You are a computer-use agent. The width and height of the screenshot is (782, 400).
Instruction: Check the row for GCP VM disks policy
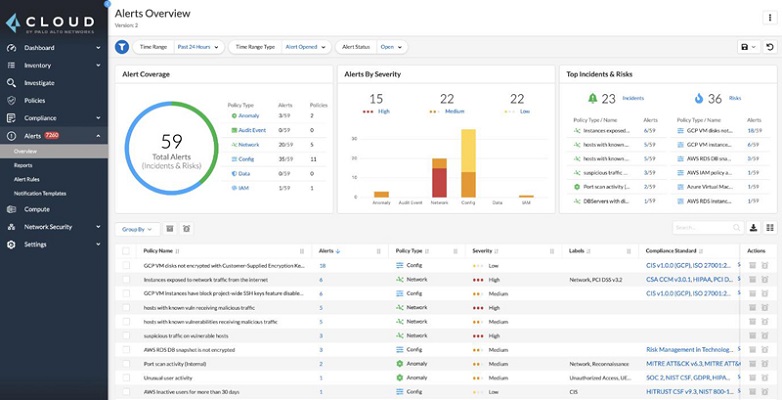click(x=126, y=266)
